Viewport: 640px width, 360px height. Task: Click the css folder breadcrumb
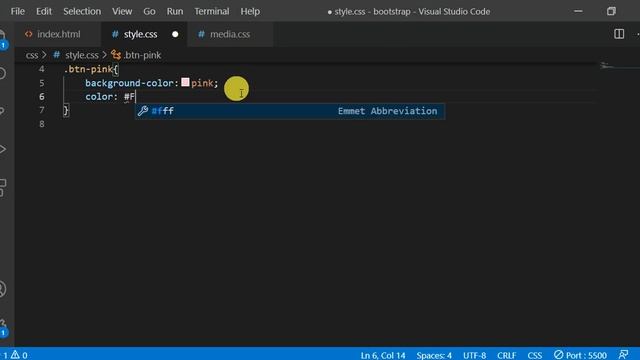coord(32,55)
